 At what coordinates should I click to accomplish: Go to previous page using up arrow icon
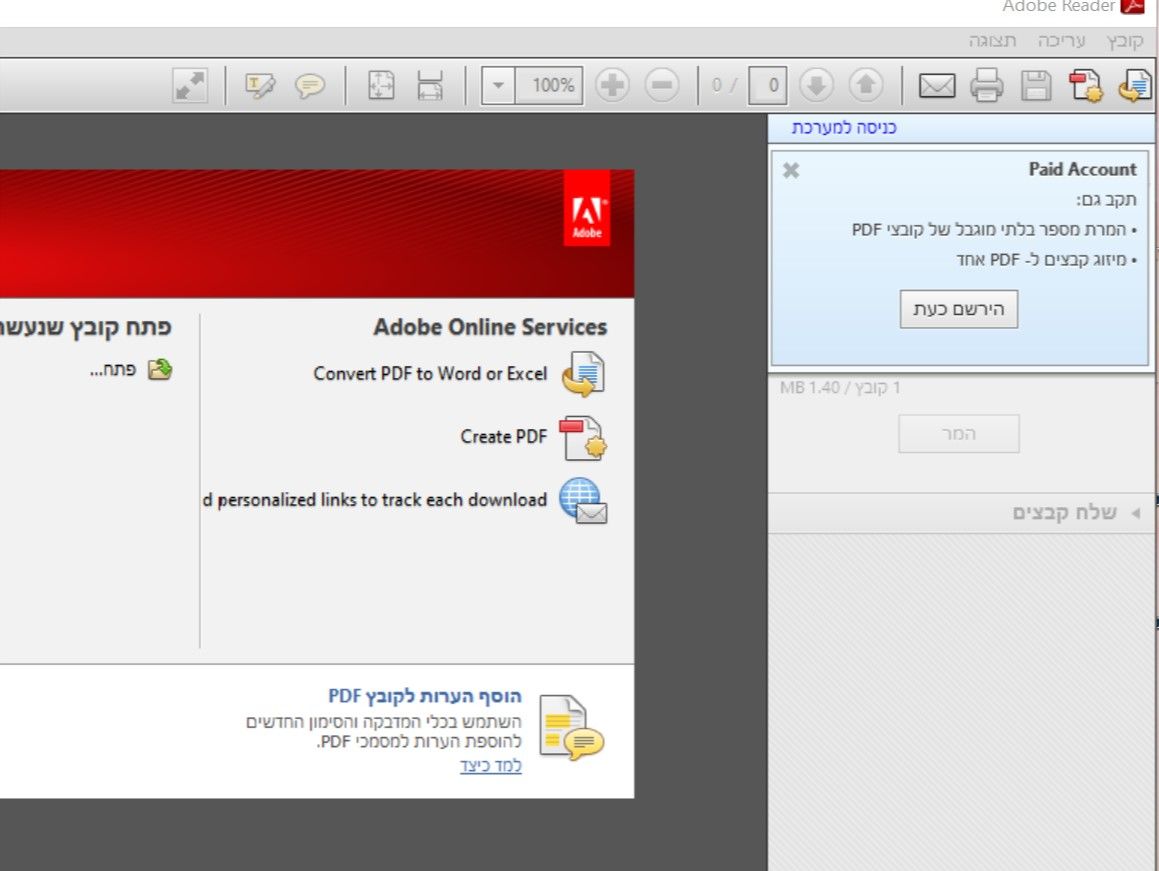866,86
